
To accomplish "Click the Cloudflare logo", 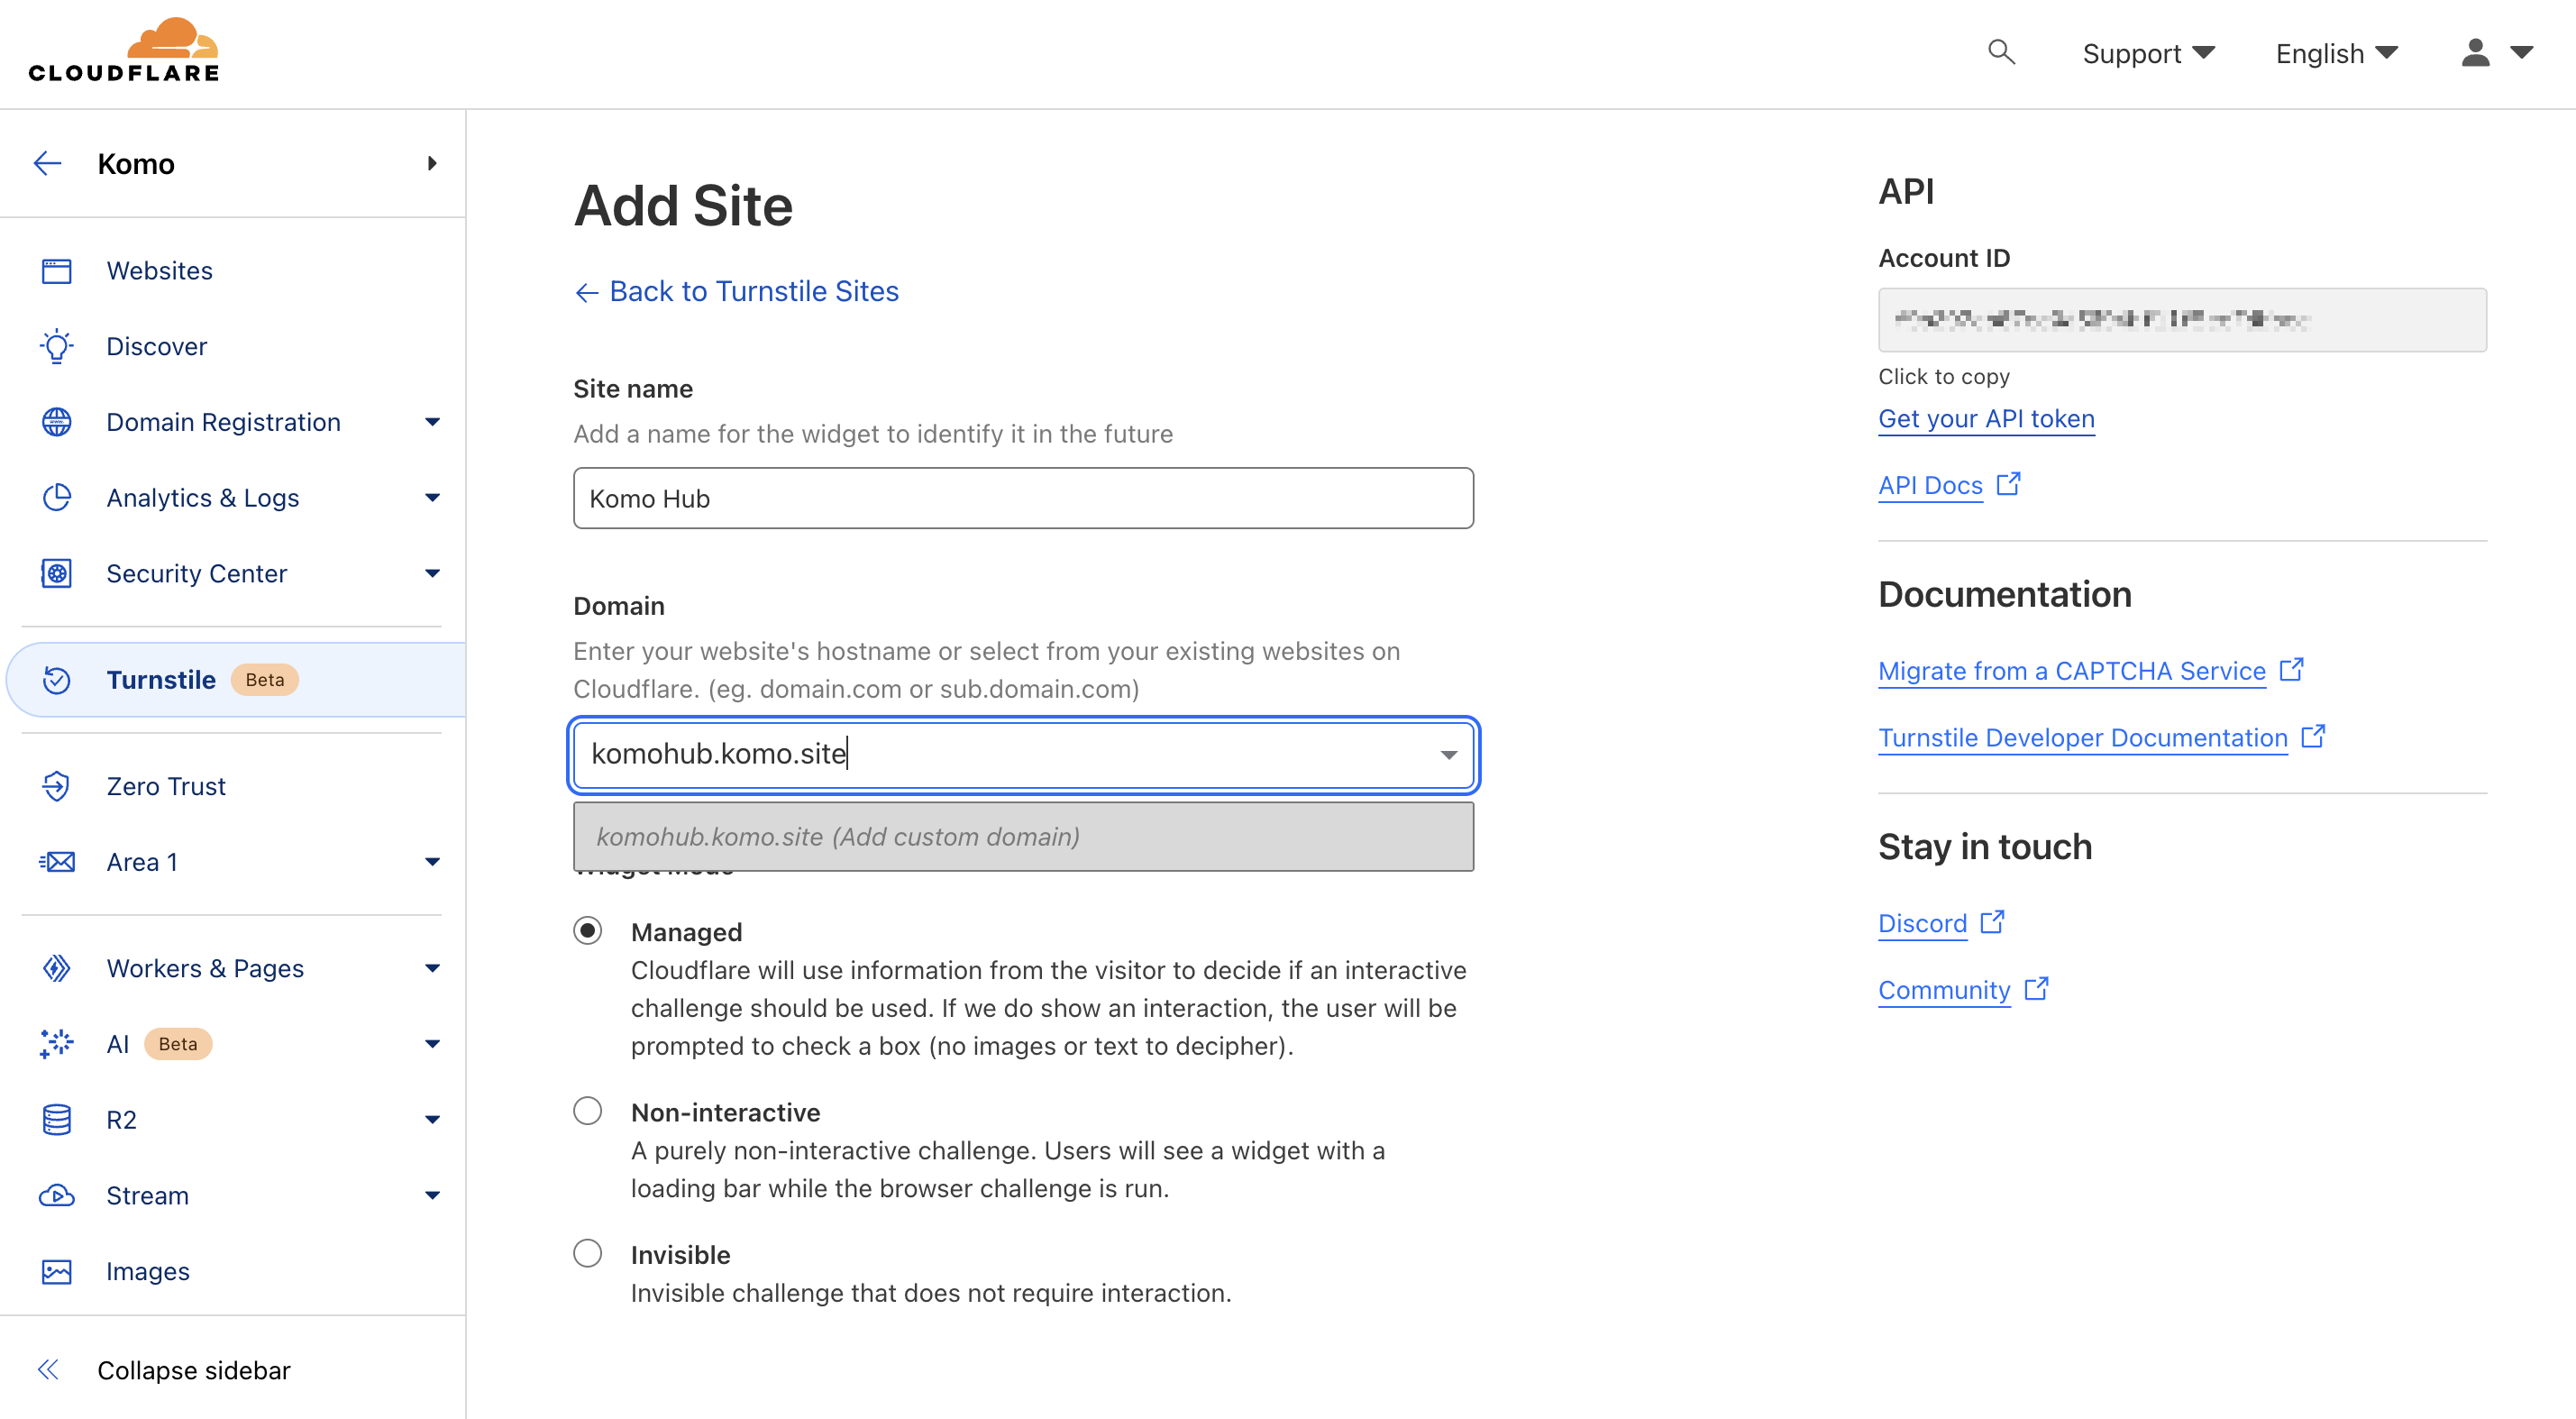I will (124, 50).
